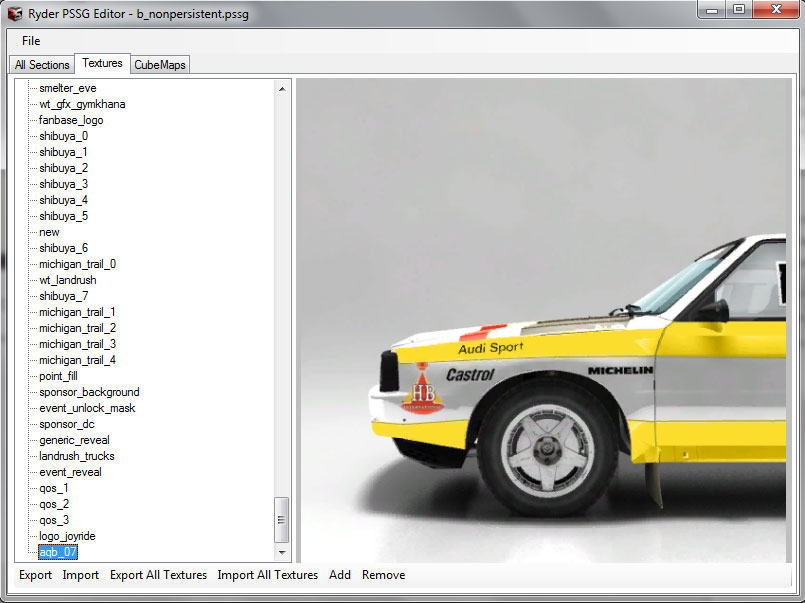
Task: Select the shibuya_4 texture
Action: (63, 200)
